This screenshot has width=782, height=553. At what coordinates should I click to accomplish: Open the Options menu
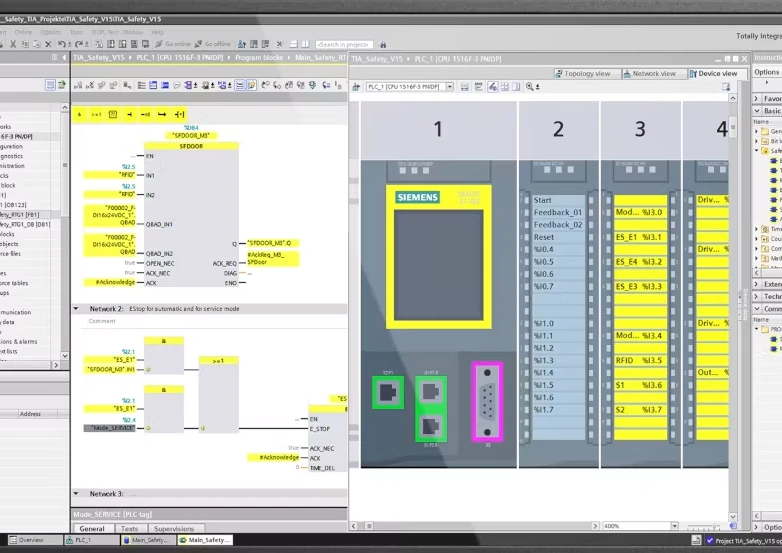point(50,32)
